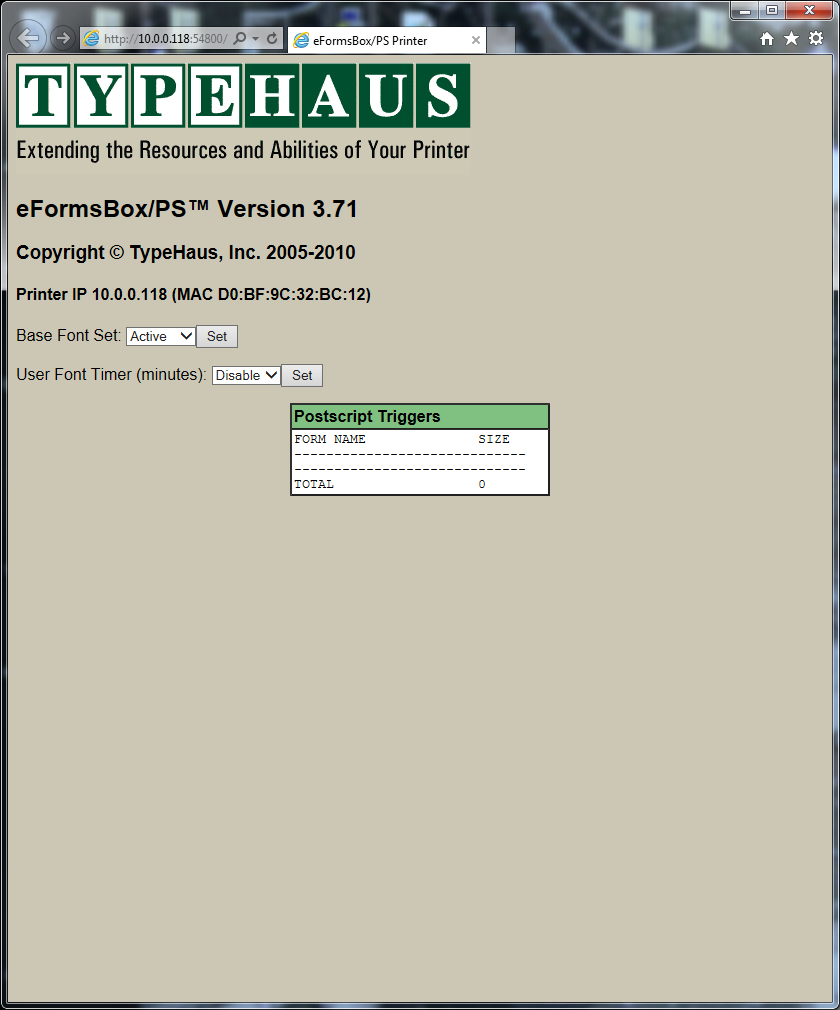Navigate back using the browser back arrow
Viewport: 840px width, 1010px height.
(x=27, y=37)
